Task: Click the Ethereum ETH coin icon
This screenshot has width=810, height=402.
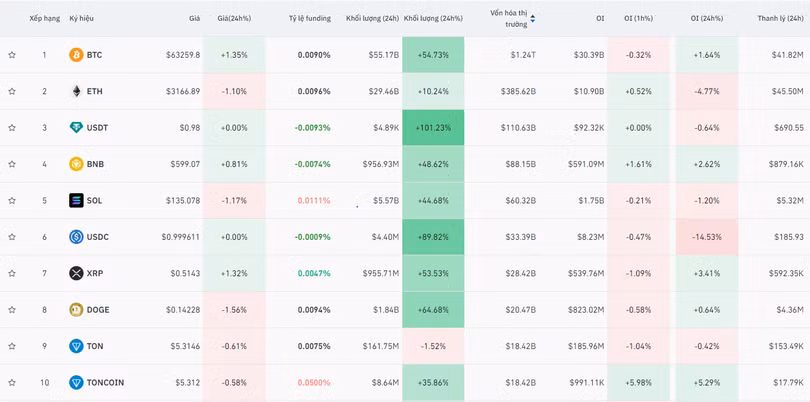Action: [76, 91]
